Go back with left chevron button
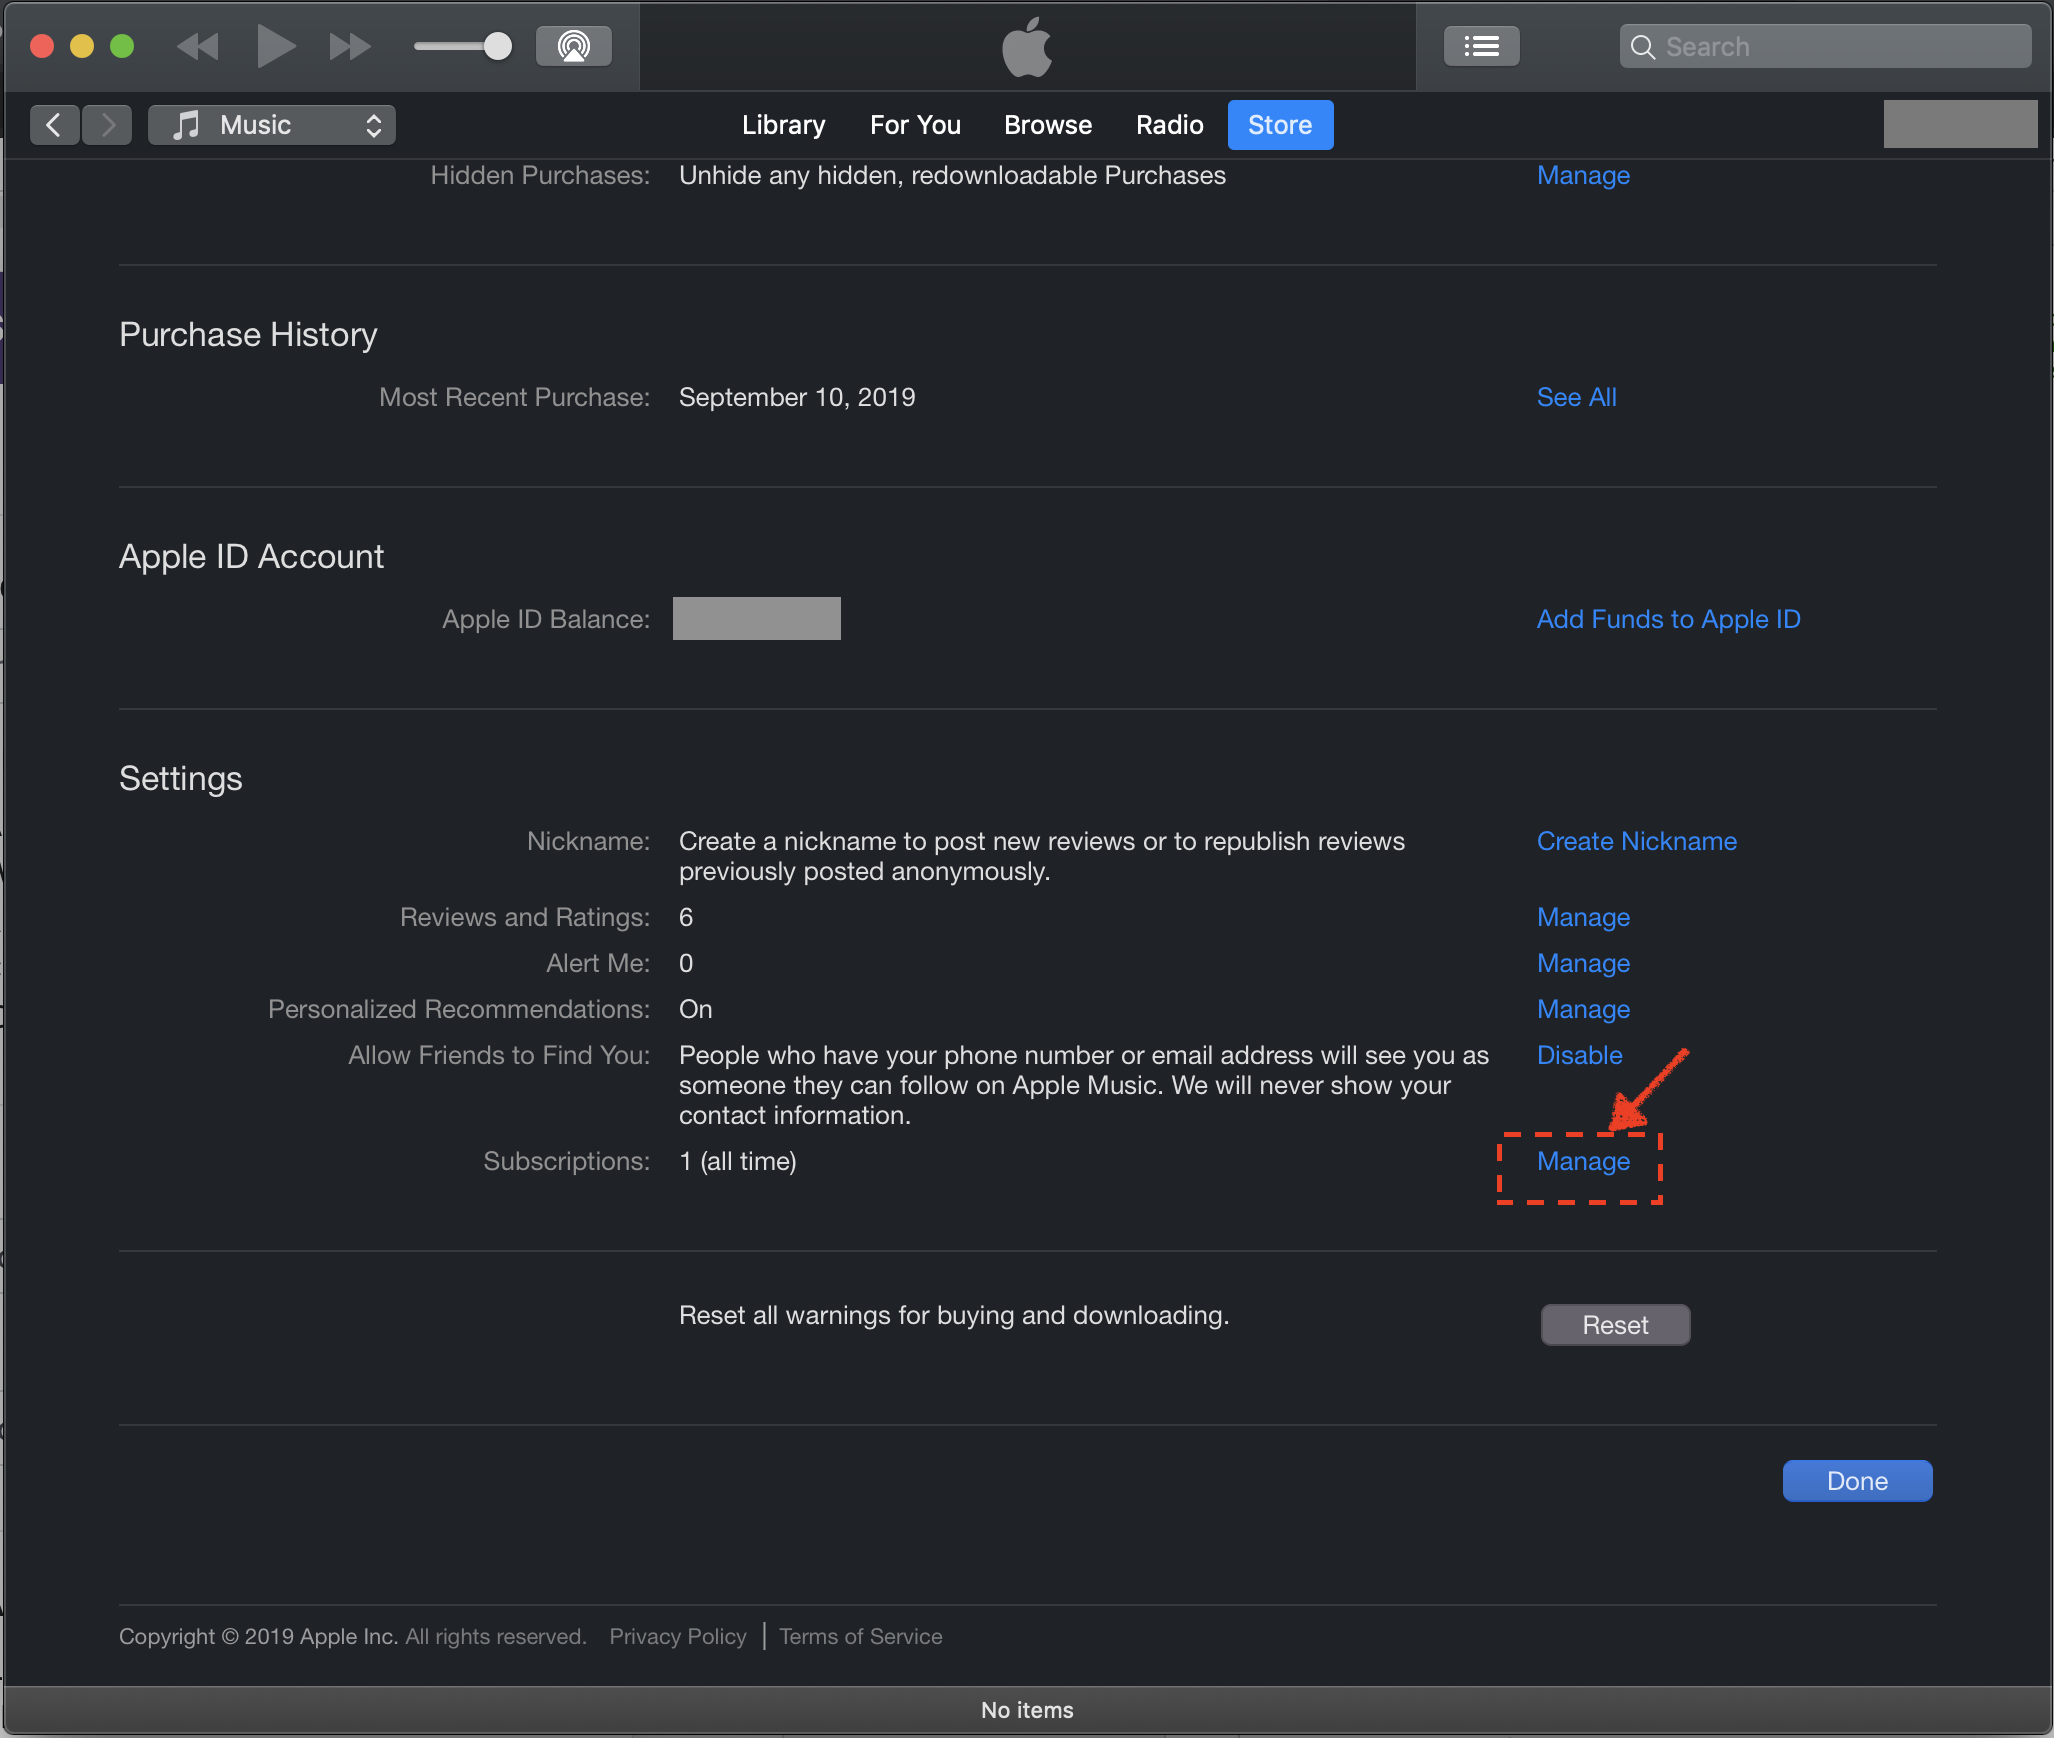This screenshot has height=1738, width=2054. [54, 125]
